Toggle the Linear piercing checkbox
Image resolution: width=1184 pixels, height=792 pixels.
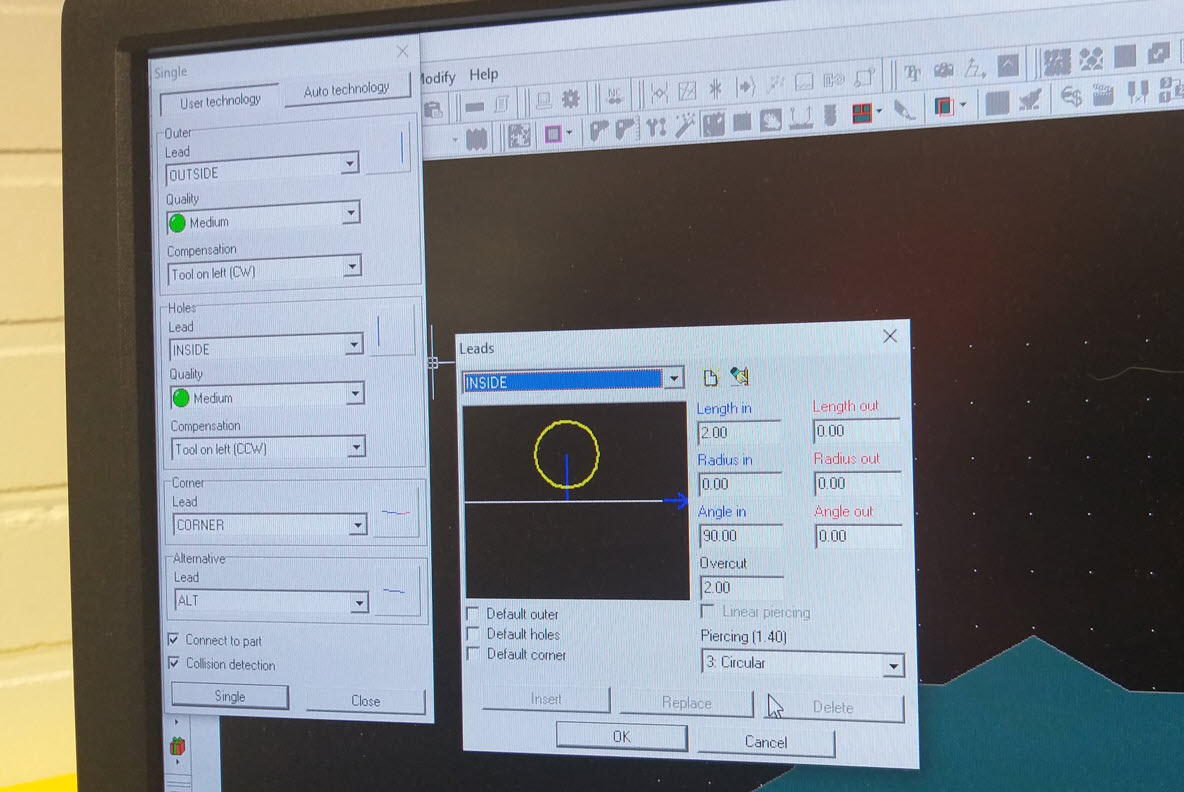(x=708, y=610)
